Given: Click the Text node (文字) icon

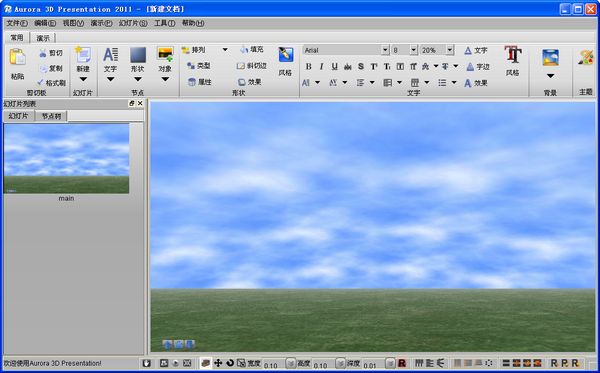Looking at the screenshot, I should 111,55.
